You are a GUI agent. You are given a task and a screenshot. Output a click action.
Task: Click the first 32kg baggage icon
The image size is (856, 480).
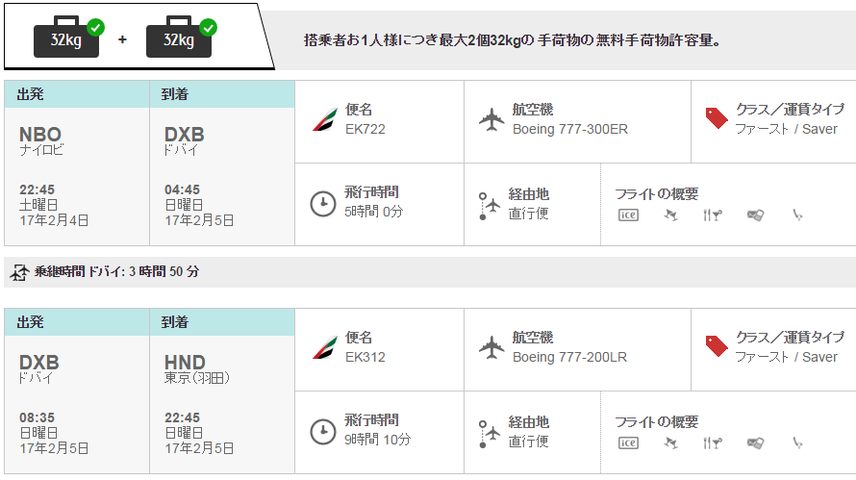[x=69, y=37]
